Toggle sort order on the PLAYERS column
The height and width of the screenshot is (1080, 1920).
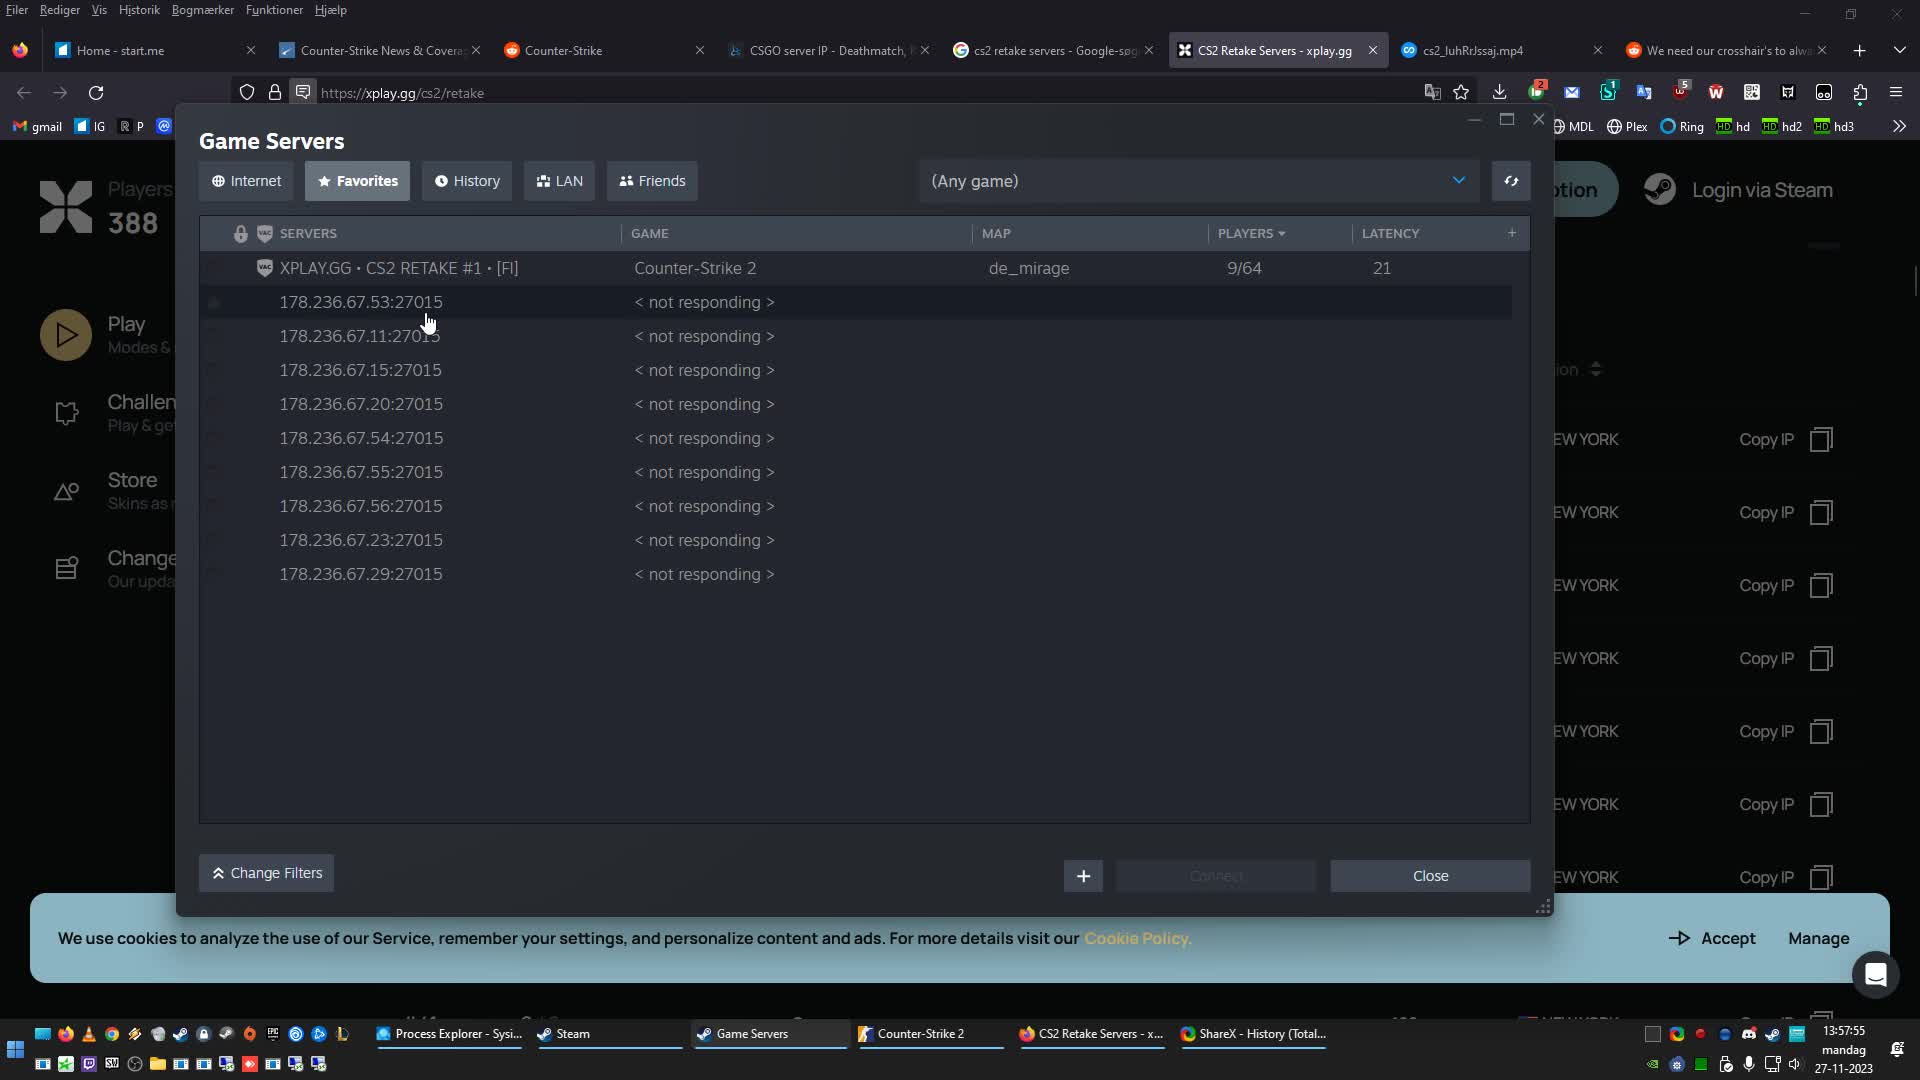click(x=1250, y=233)
